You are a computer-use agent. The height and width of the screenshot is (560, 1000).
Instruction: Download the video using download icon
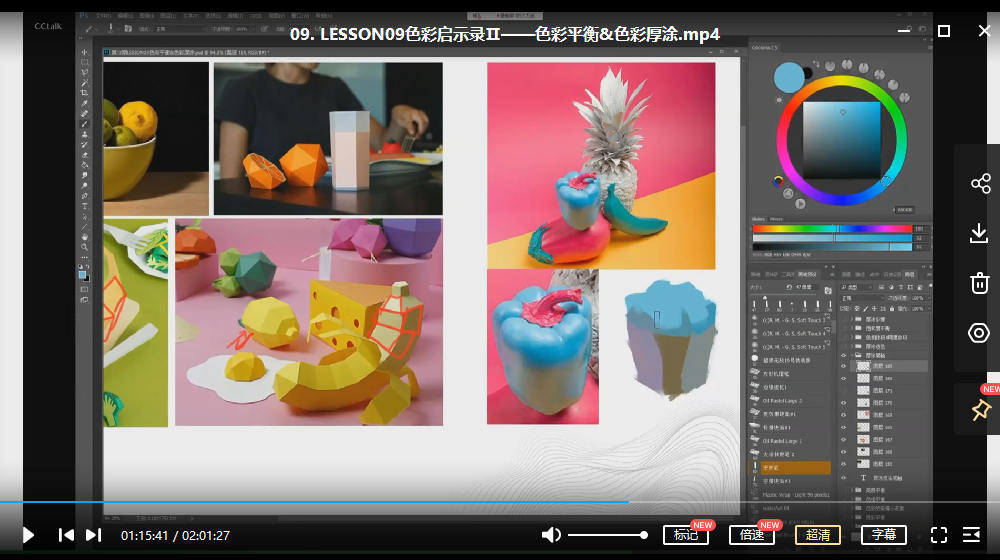(x=980, y=233)
